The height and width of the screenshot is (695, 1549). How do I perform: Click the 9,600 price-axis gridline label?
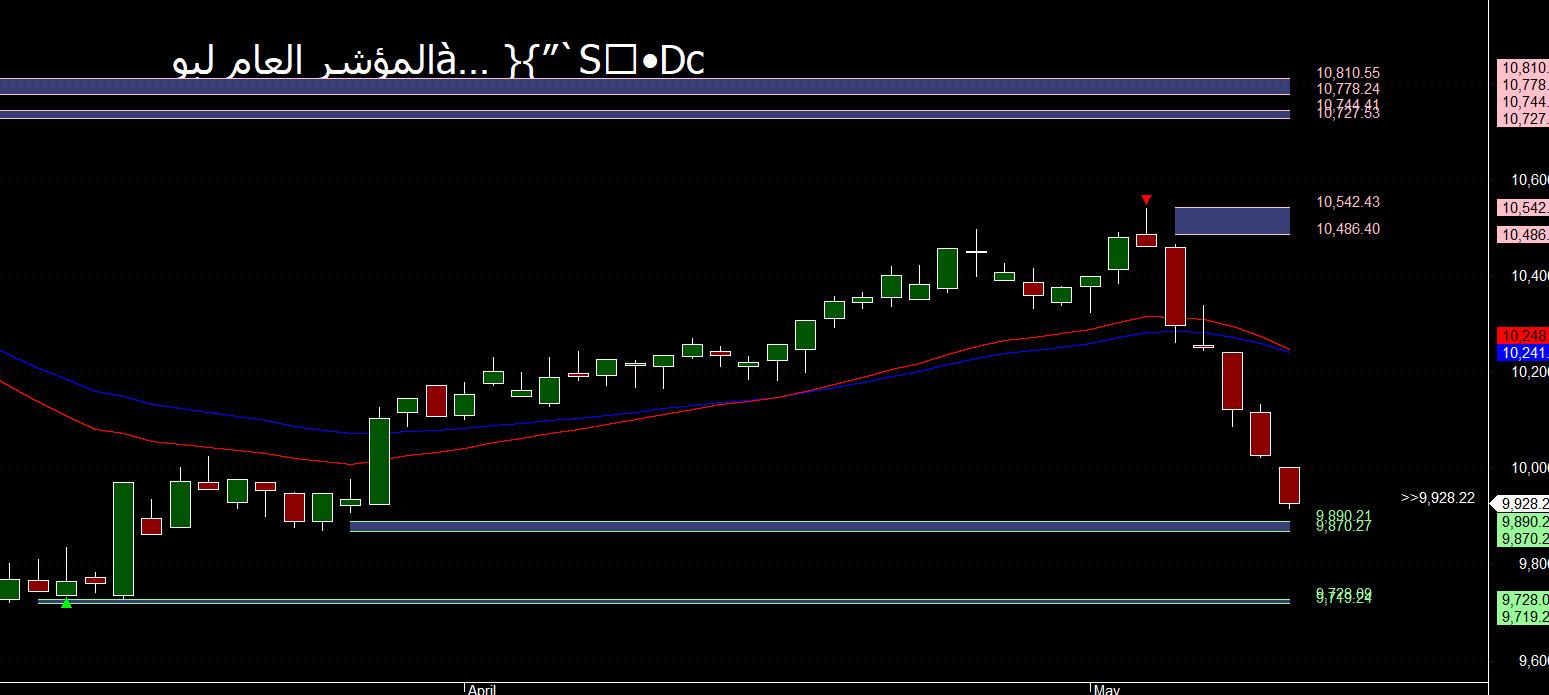(x=1533, y=660)
